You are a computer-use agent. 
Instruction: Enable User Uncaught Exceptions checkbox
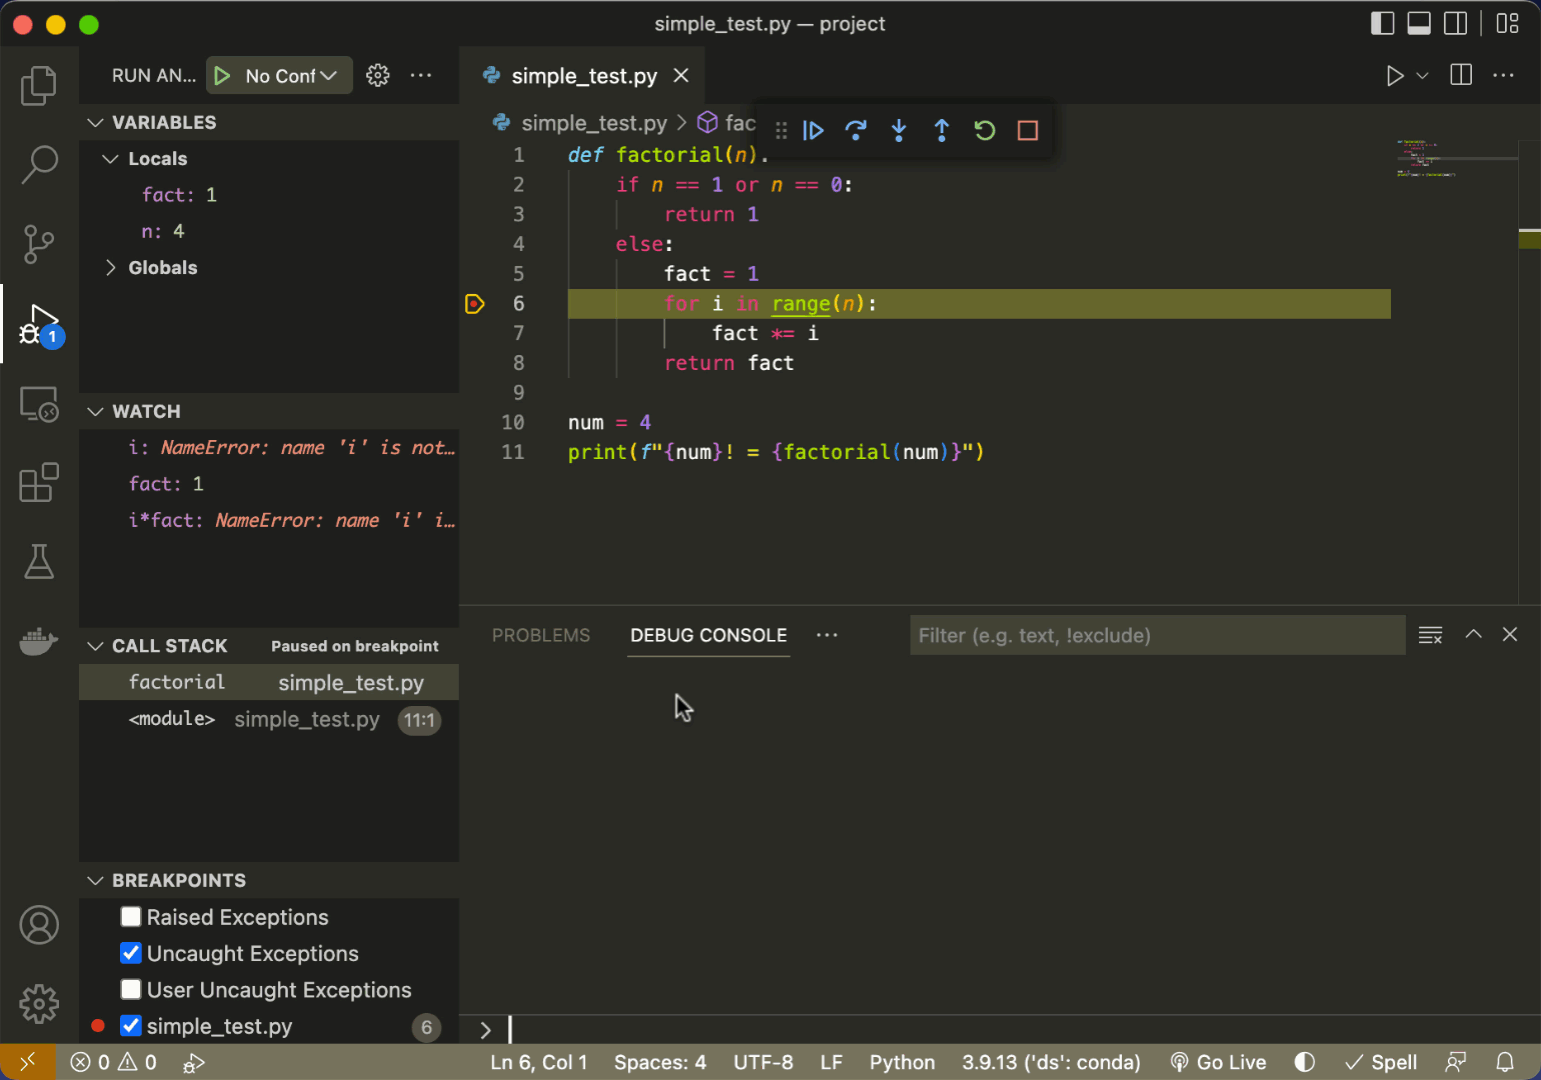(x=130, y=989)
